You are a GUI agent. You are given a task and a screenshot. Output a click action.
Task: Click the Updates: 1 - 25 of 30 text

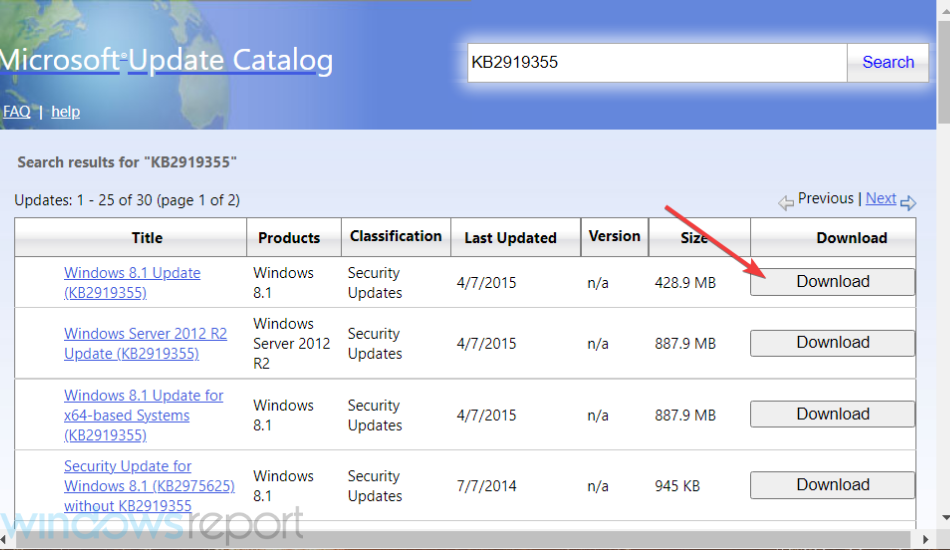point(127,200)
